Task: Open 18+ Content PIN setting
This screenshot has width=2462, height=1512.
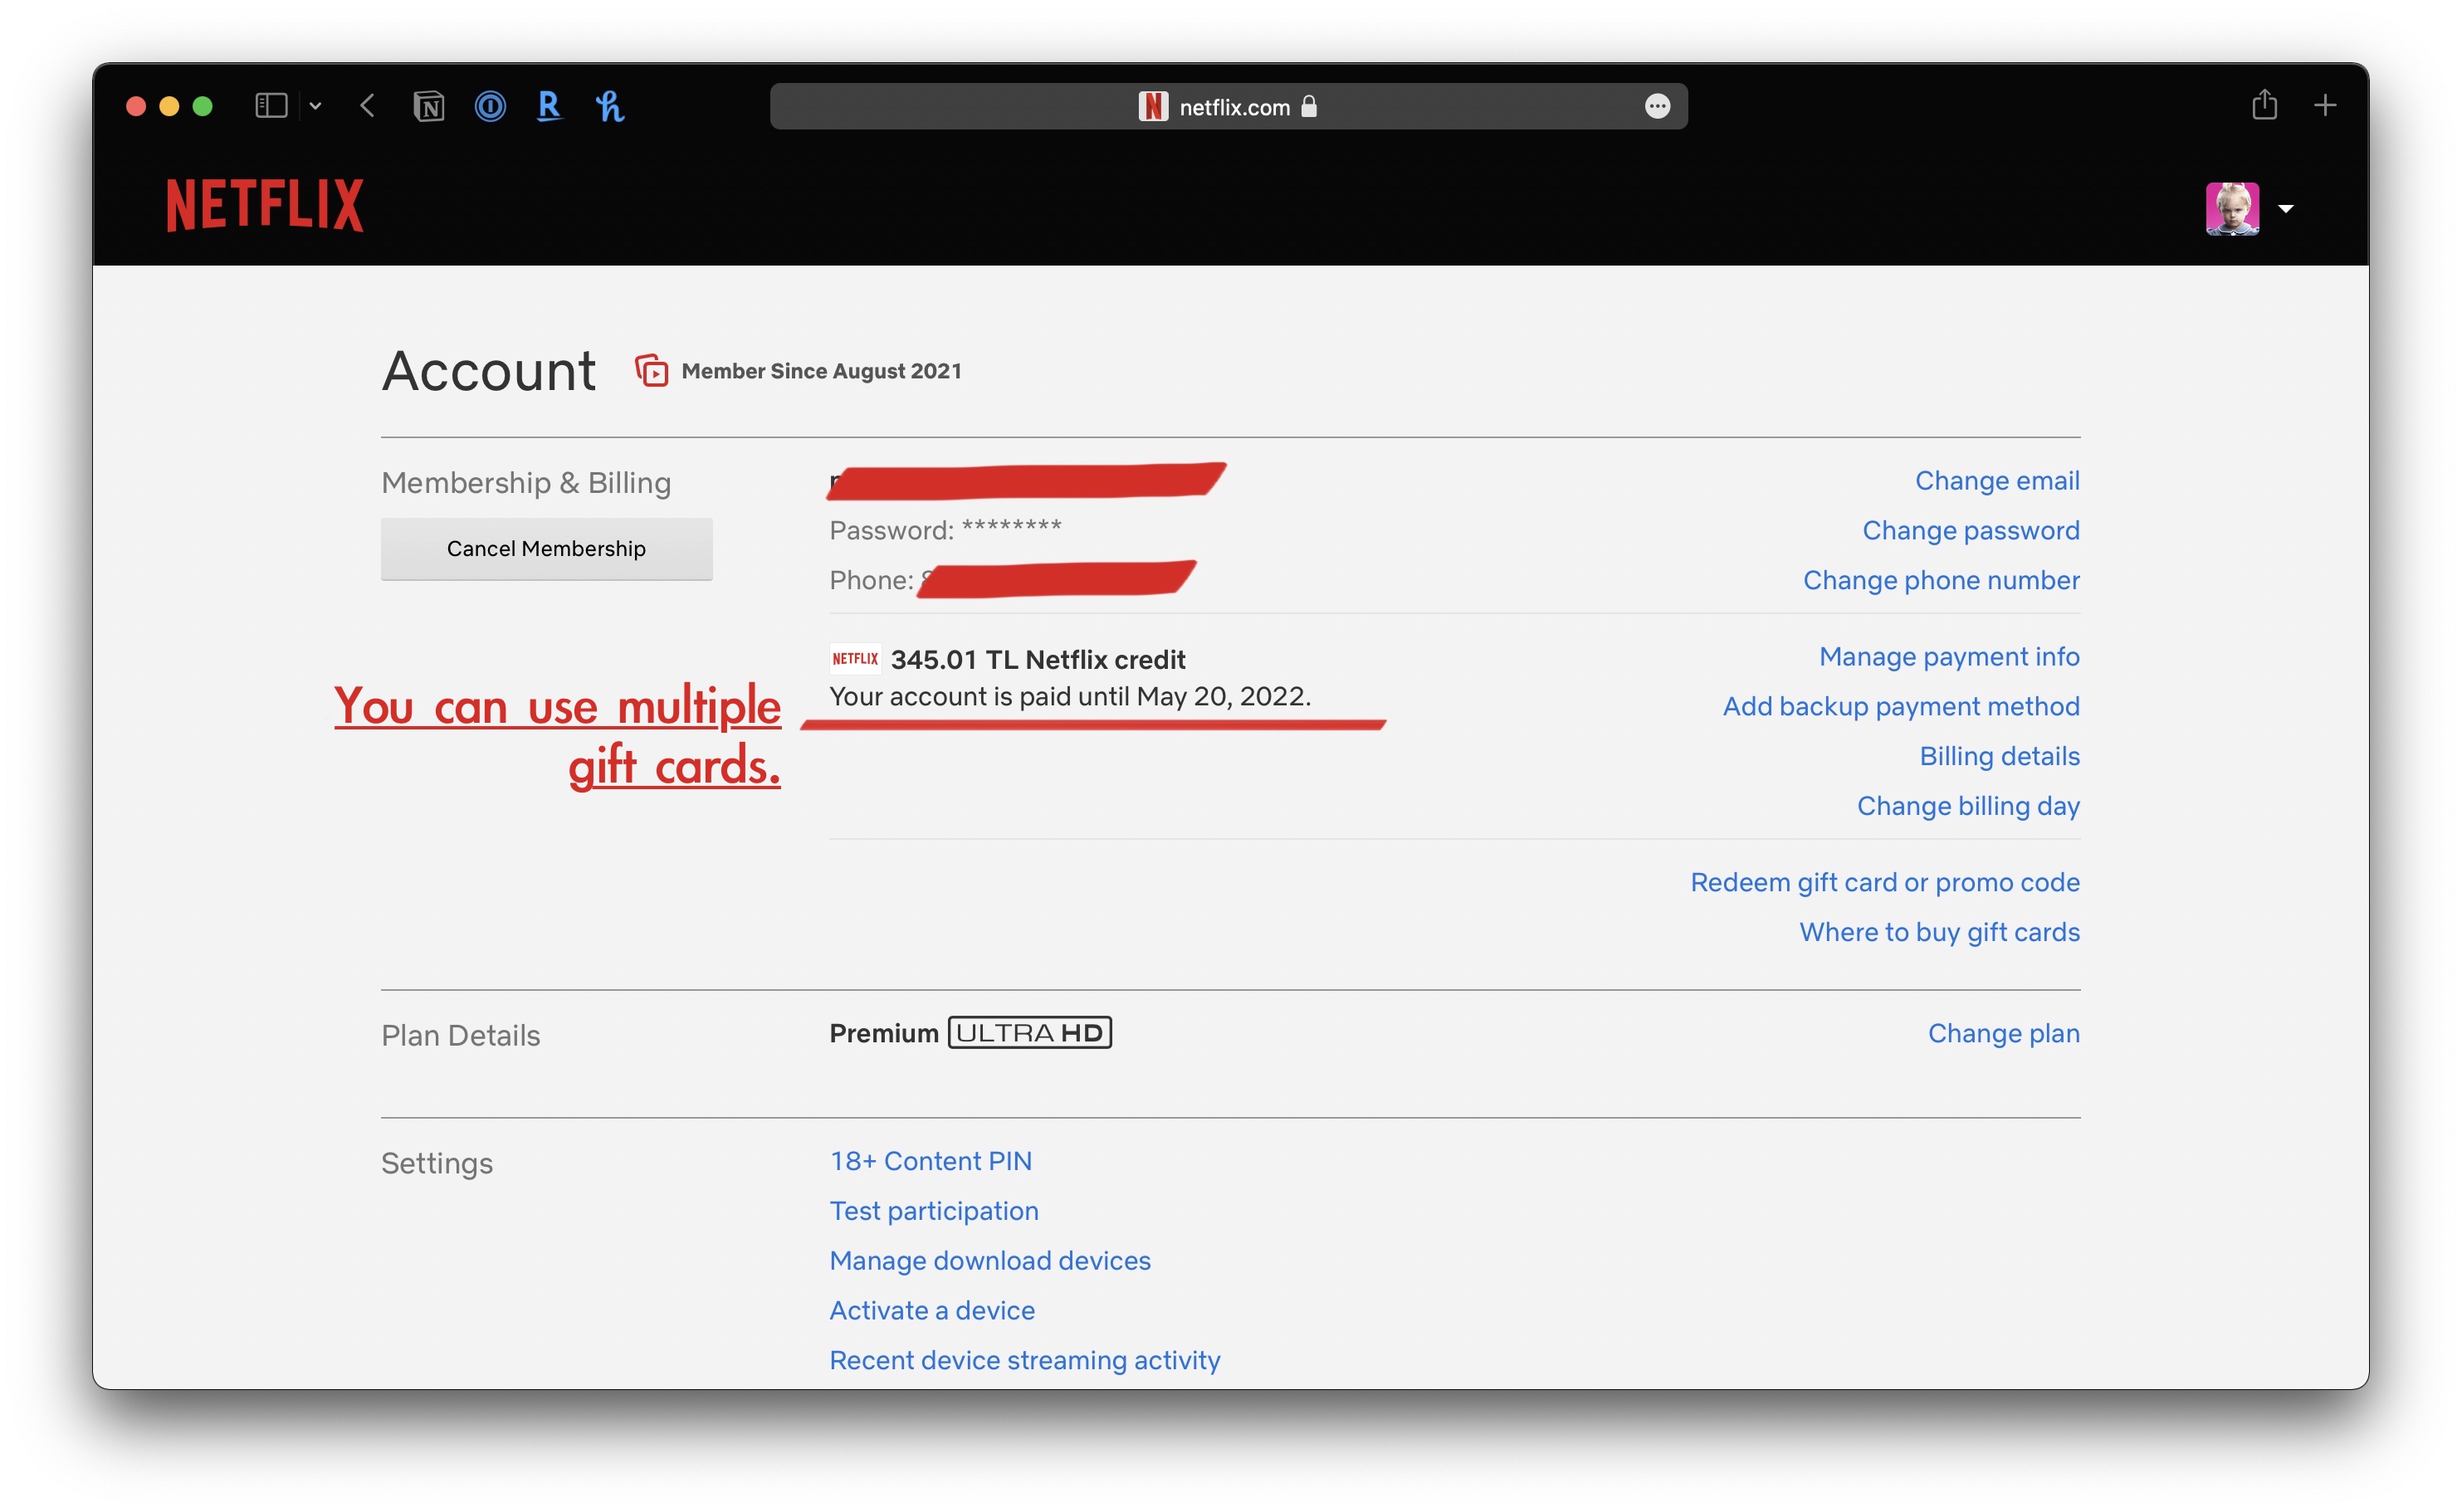Action: pyautogui.click(x=930, y=1161)
